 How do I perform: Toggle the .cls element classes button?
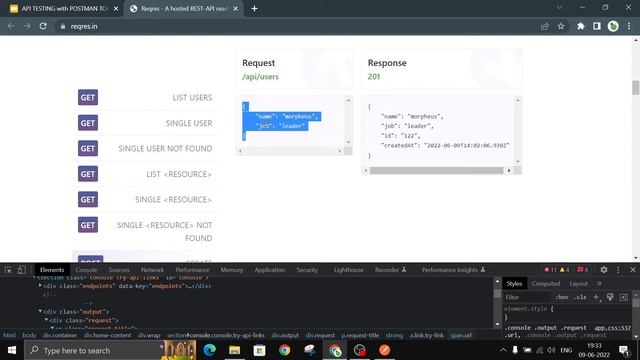click(580, 297)
